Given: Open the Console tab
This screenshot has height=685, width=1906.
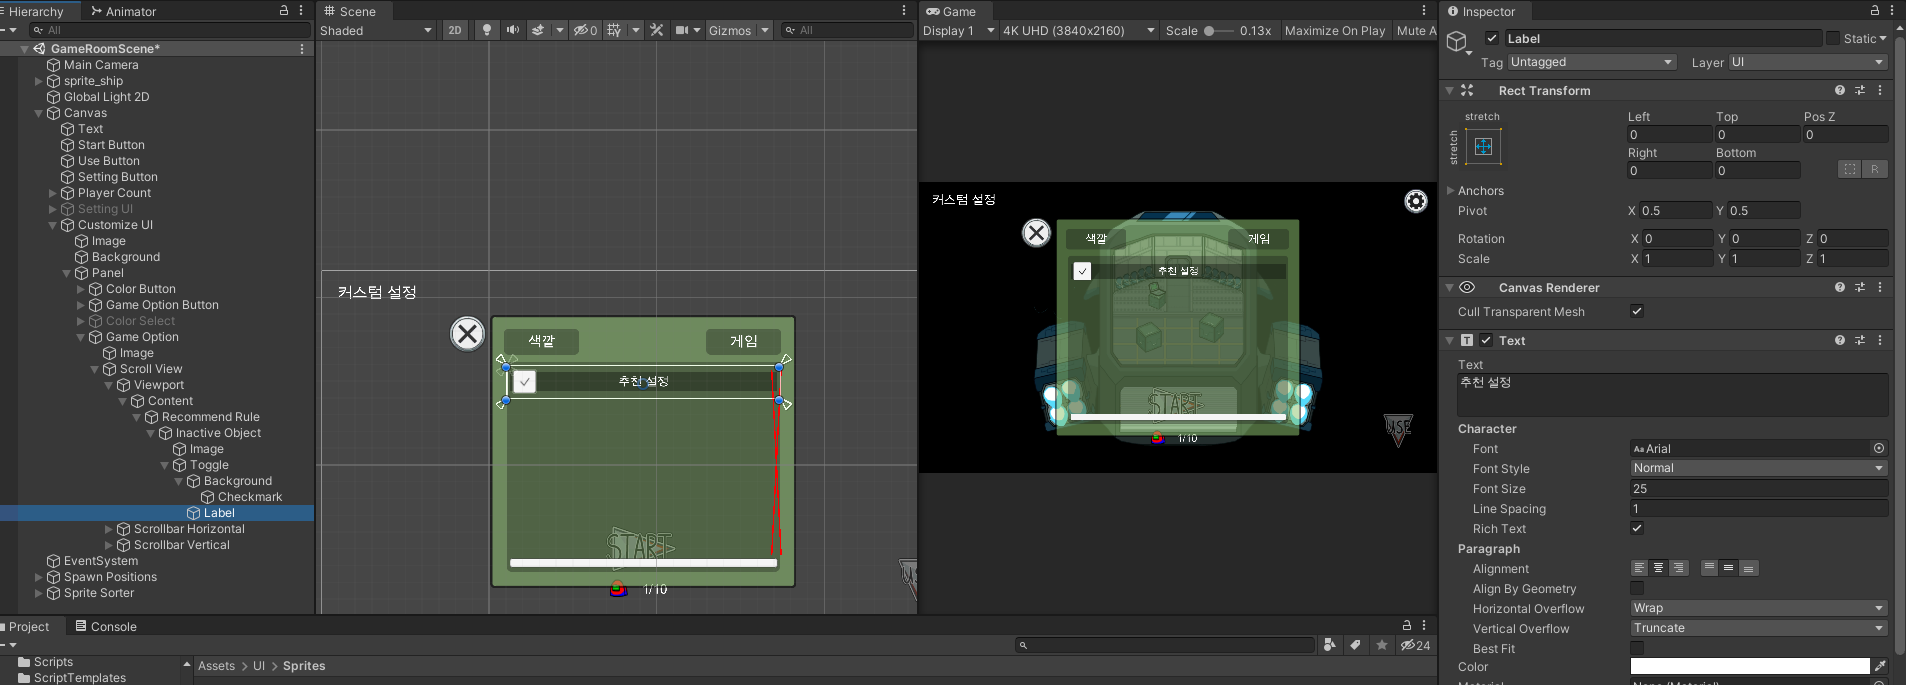Looking at the screenshot, I should click(106, 627).
